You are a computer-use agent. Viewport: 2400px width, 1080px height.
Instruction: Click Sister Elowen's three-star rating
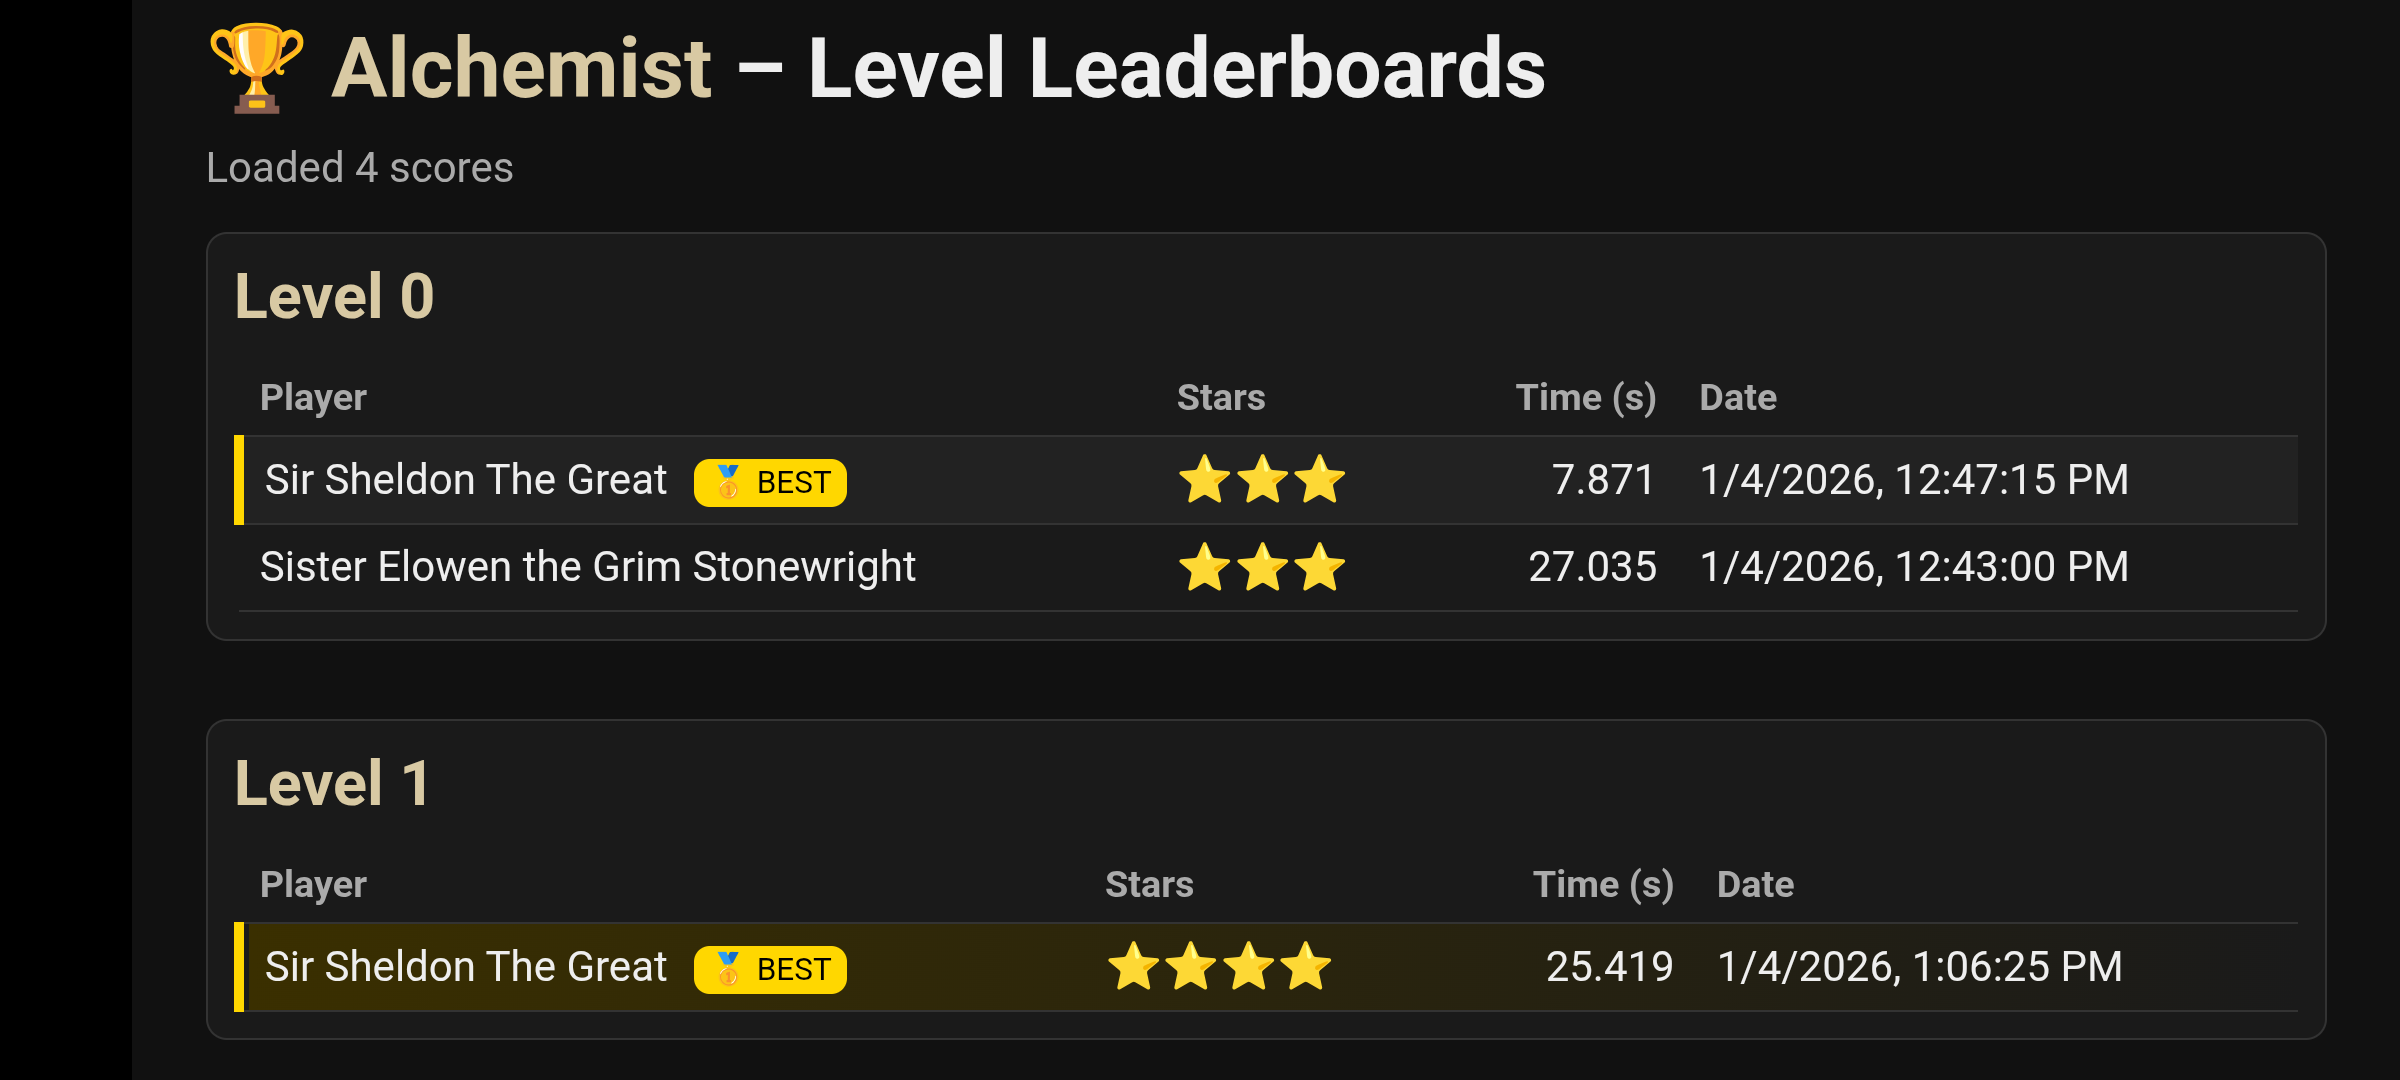point(1262,567)
